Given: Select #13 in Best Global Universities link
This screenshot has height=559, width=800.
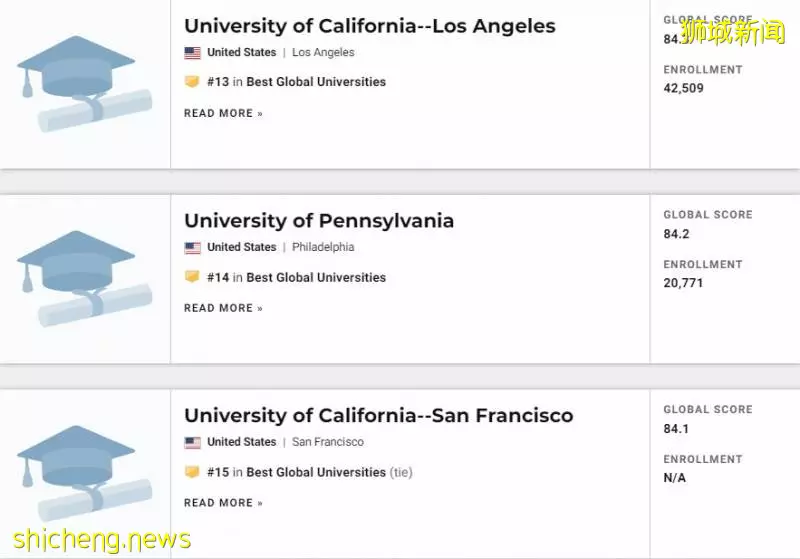Looking at the screenshot, I should [x=296, y=82].
